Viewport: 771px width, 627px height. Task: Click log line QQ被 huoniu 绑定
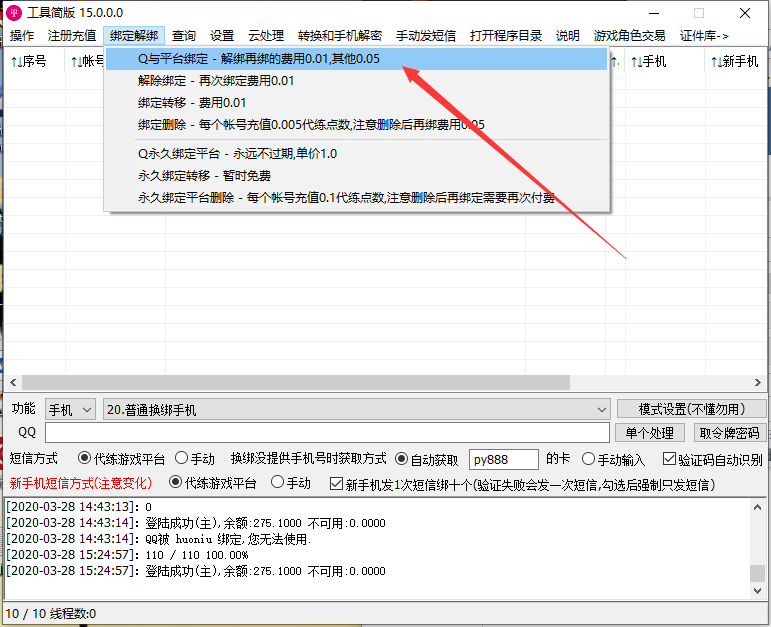pyautogui.click(x=159, y=539)
